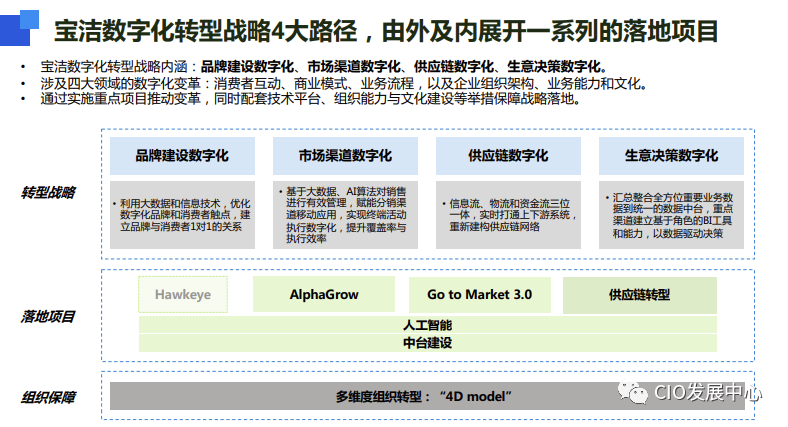The image size is (788, 427).
Task: Click the 品牌建设数字化 header box
Action: coord(182,156)
